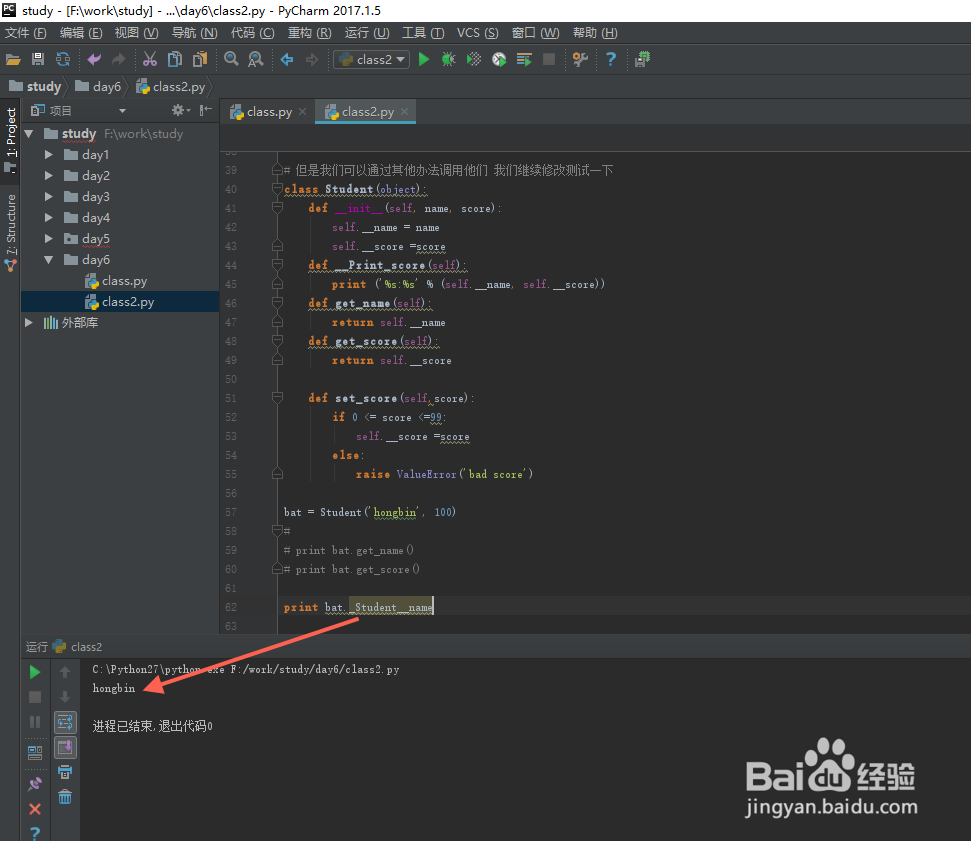Click the Copy toolbar icon
The image size is (971, 841).
(x=175, y=59)
